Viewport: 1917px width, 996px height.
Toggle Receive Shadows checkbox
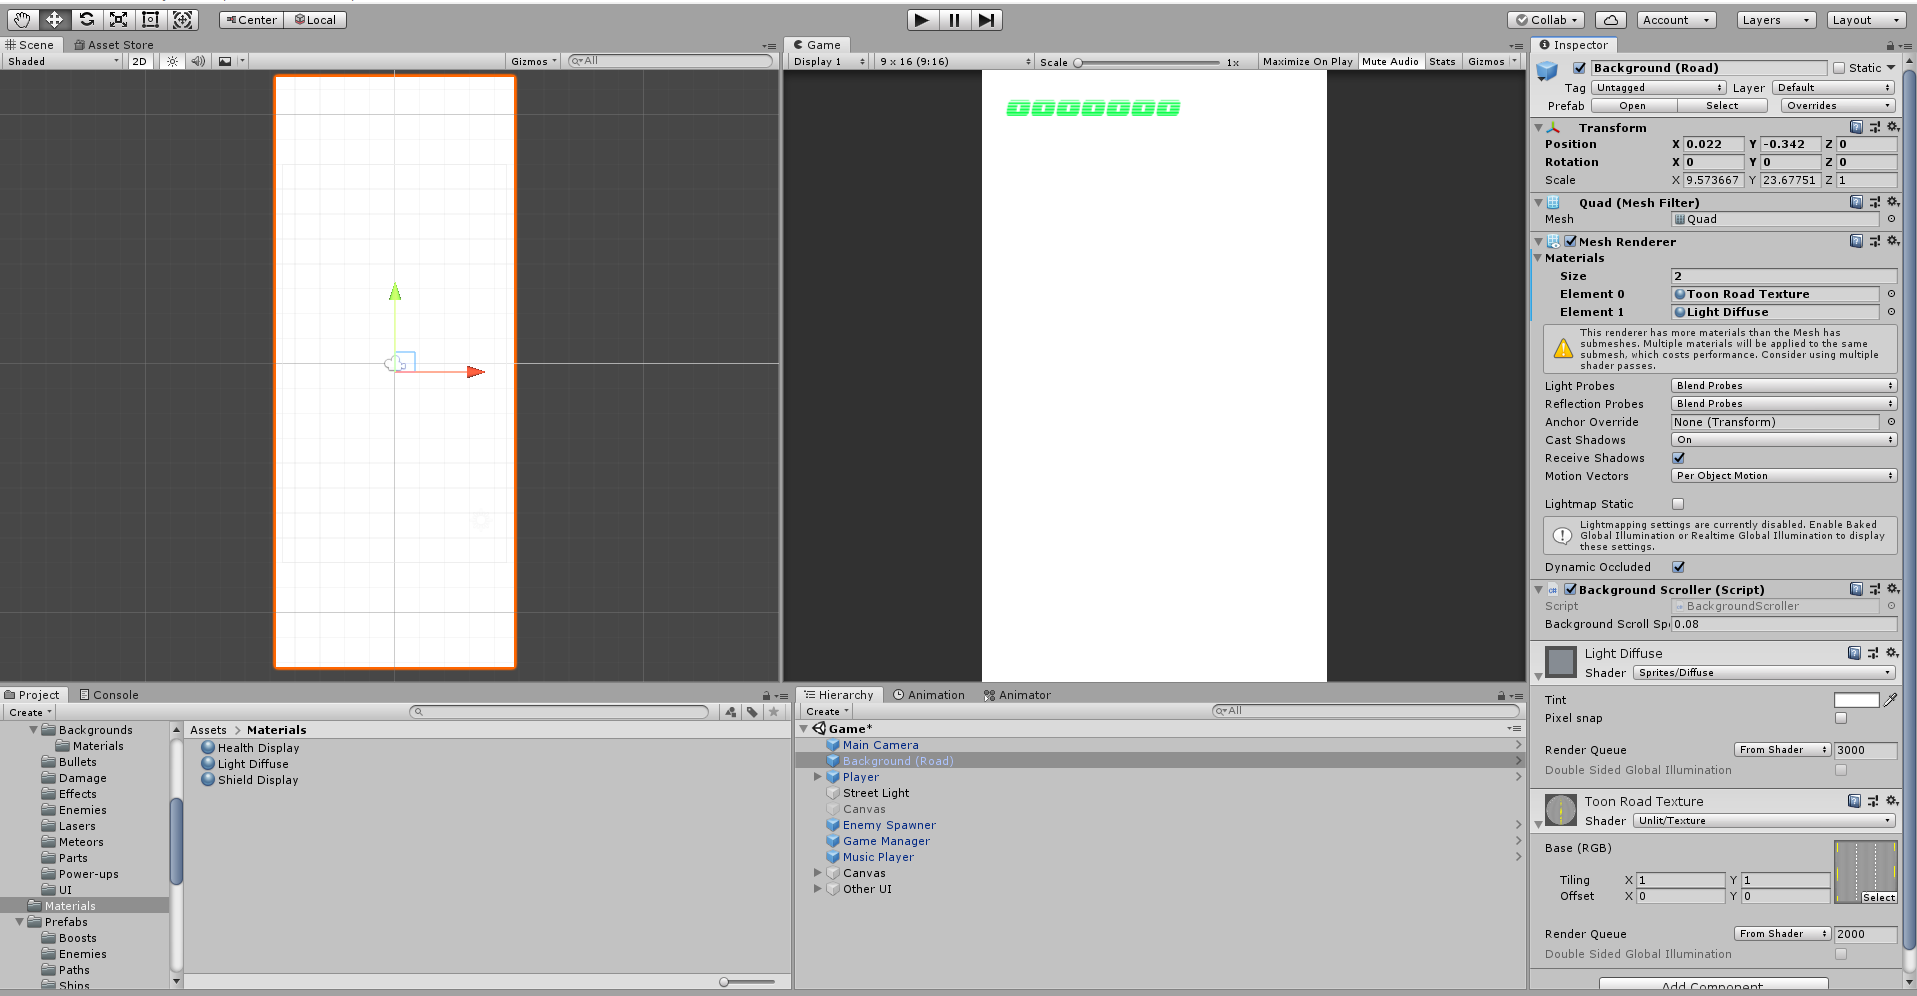coord(1679,458)
